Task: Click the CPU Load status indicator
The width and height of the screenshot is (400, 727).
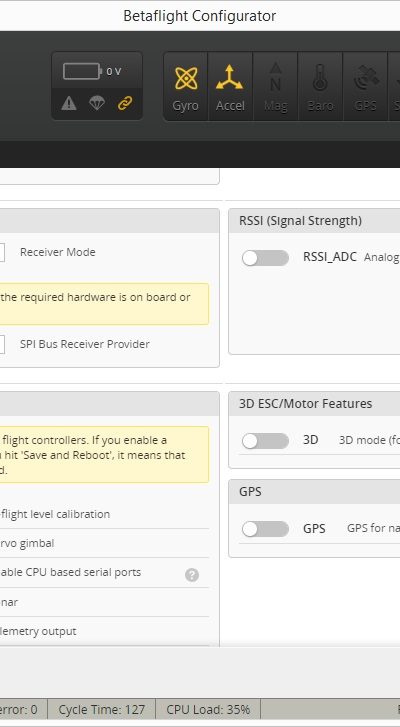Action: coord(208,709)
